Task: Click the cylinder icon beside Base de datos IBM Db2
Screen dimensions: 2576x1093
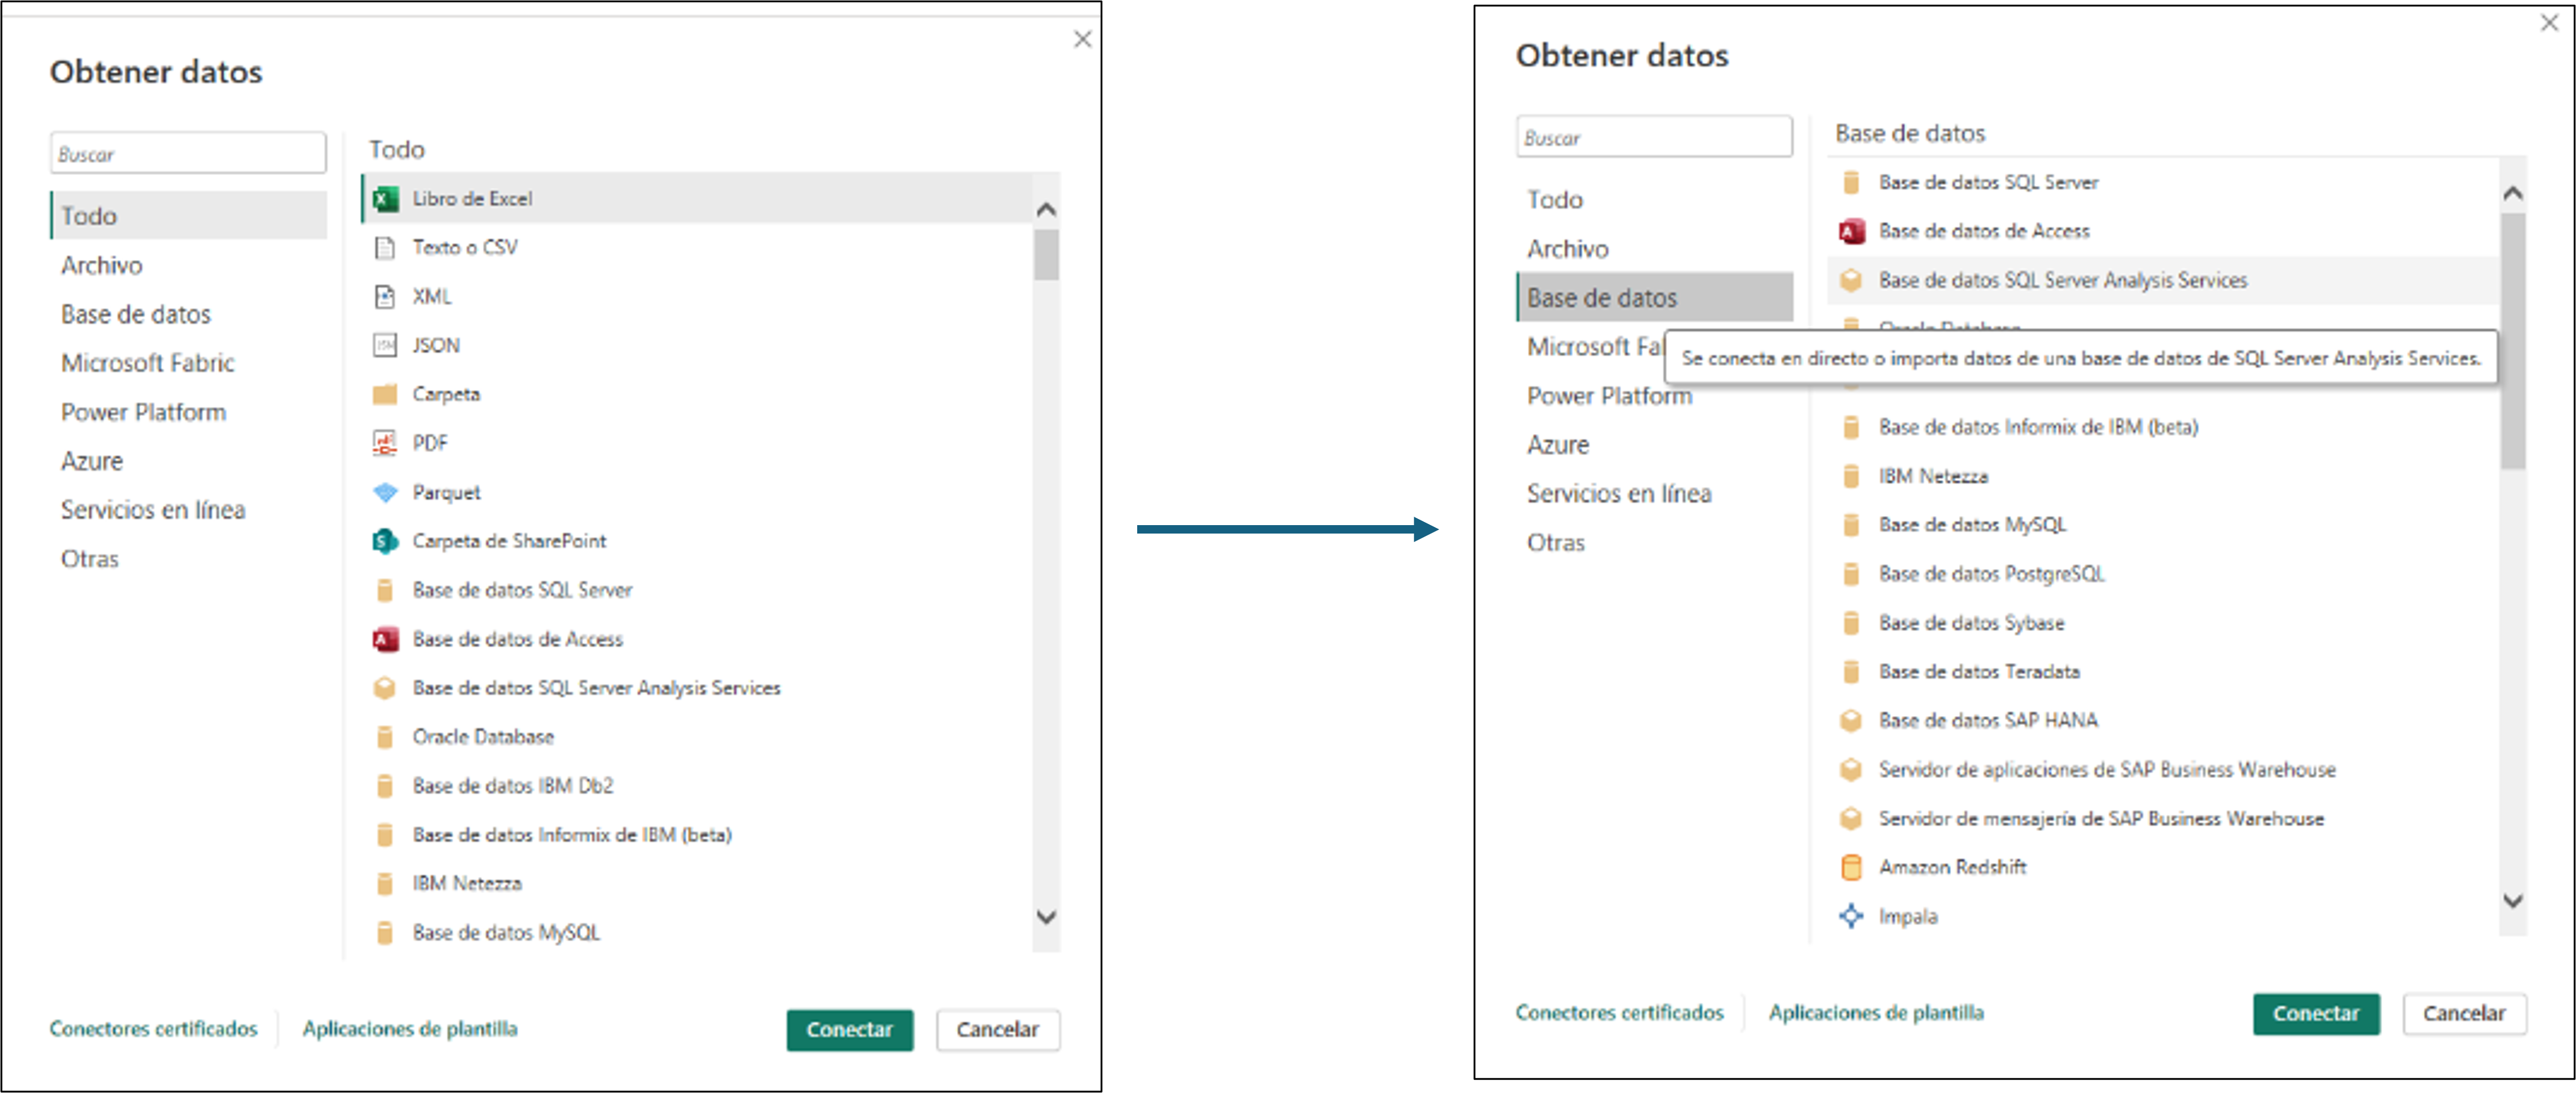Action: click(x=385, y=786)
